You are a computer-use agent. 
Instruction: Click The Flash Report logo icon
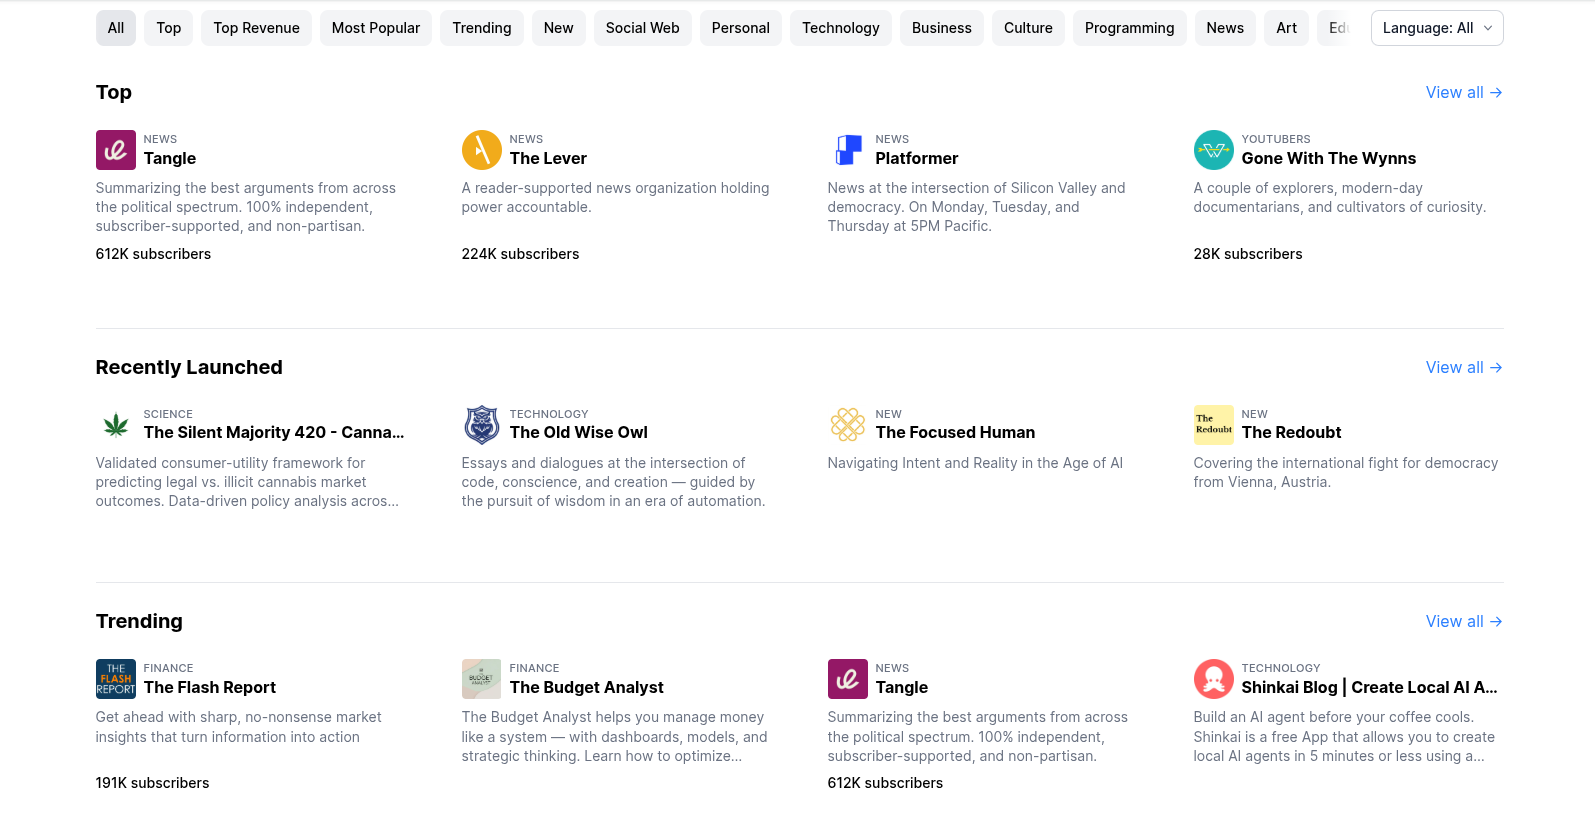pos(116,679)
